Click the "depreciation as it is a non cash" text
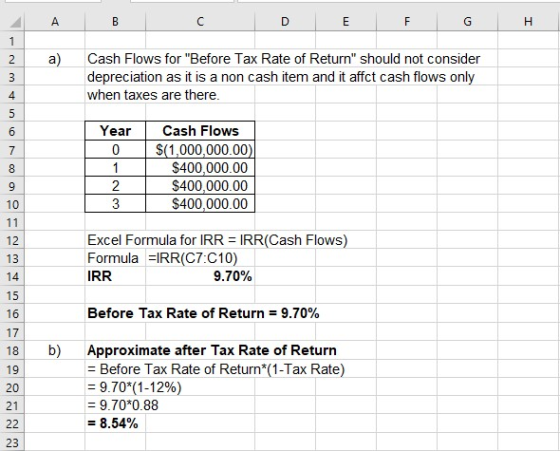The image size is (560, 451). pos(281,77)
